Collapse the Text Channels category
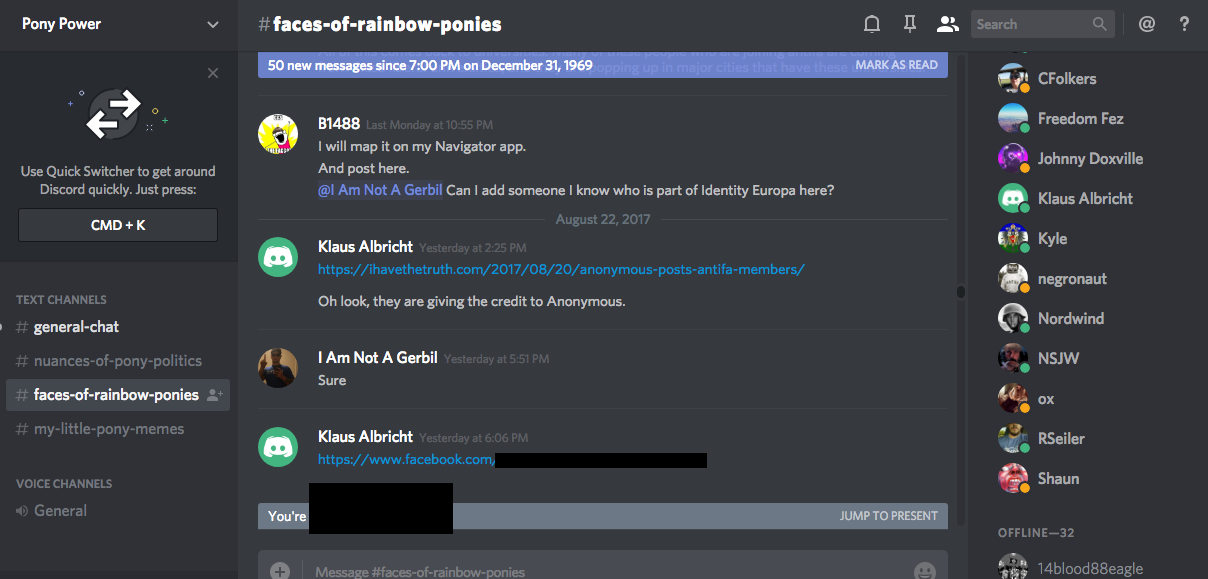1208x579 pixels. tap(61, 299)
